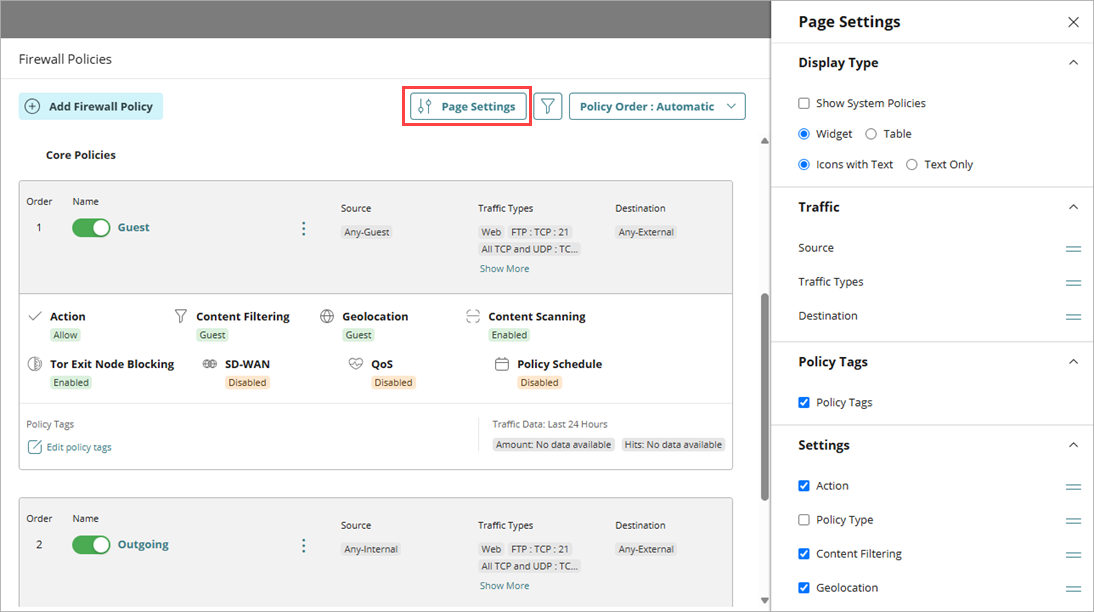The image size is (1094, 612).
Task: Click the Action checkmark icon
Action: coord(35,316)
